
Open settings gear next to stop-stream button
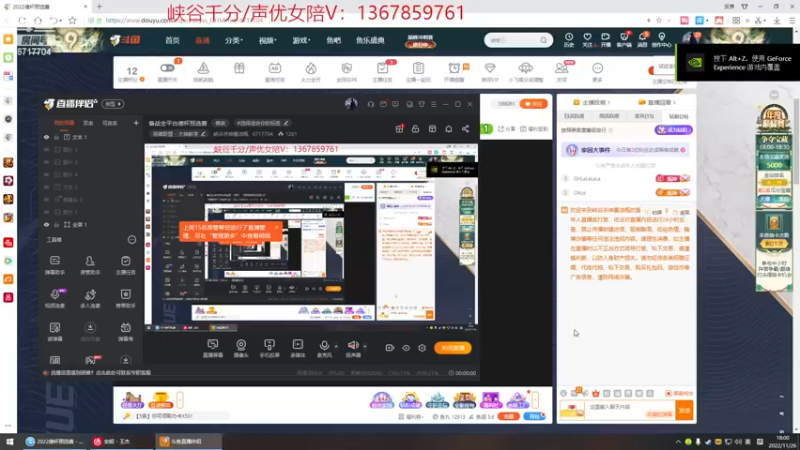(422, 348)
